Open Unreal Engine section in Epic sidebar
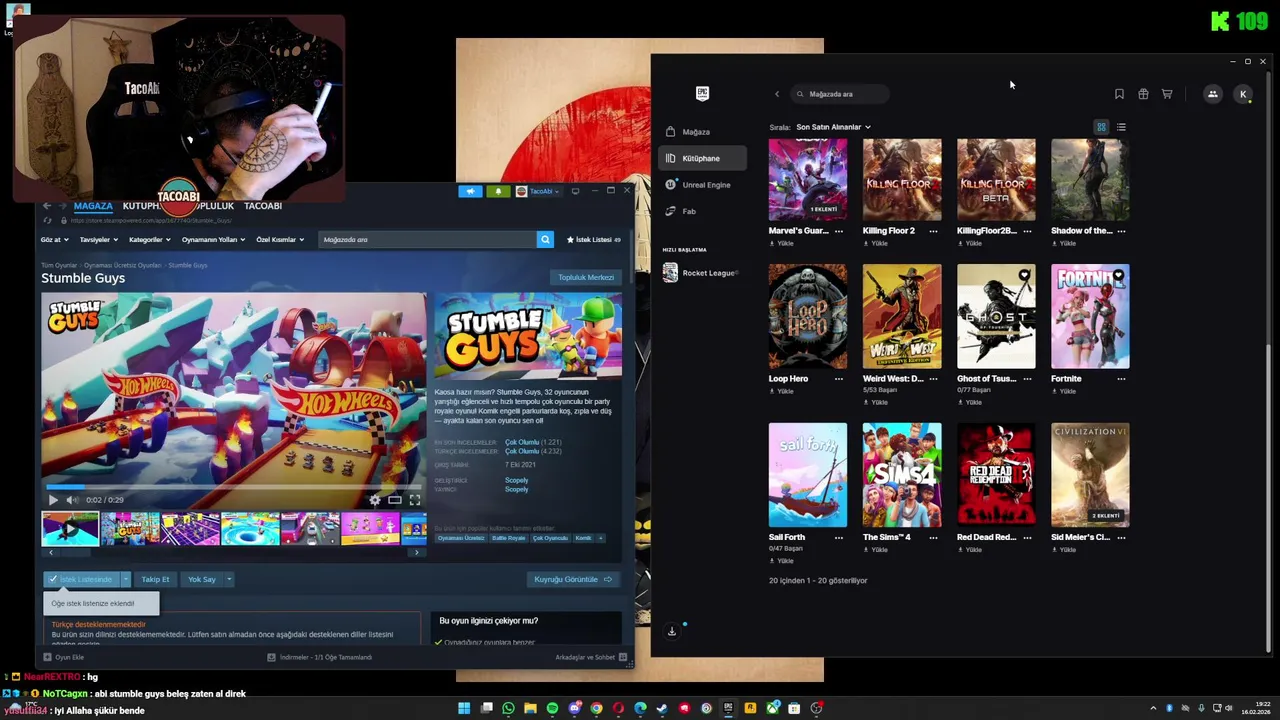 pos(702,185)
